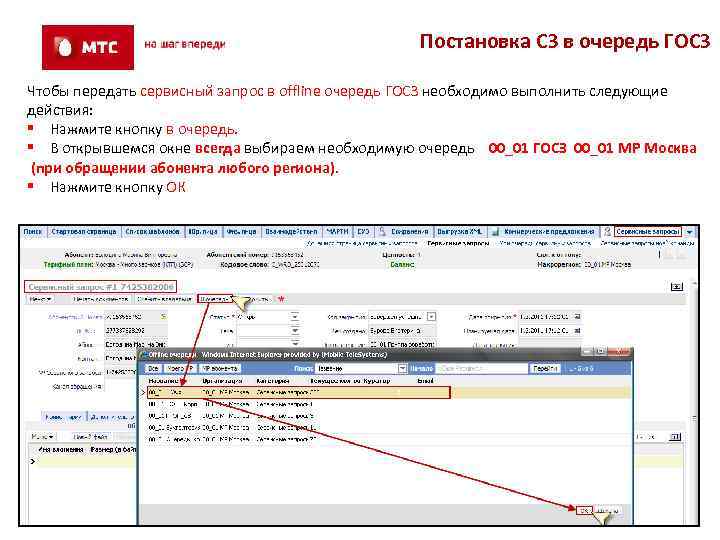
Task: Click the Абонентский номер field value
Action: pyautogui.click(x=133, y=316)
